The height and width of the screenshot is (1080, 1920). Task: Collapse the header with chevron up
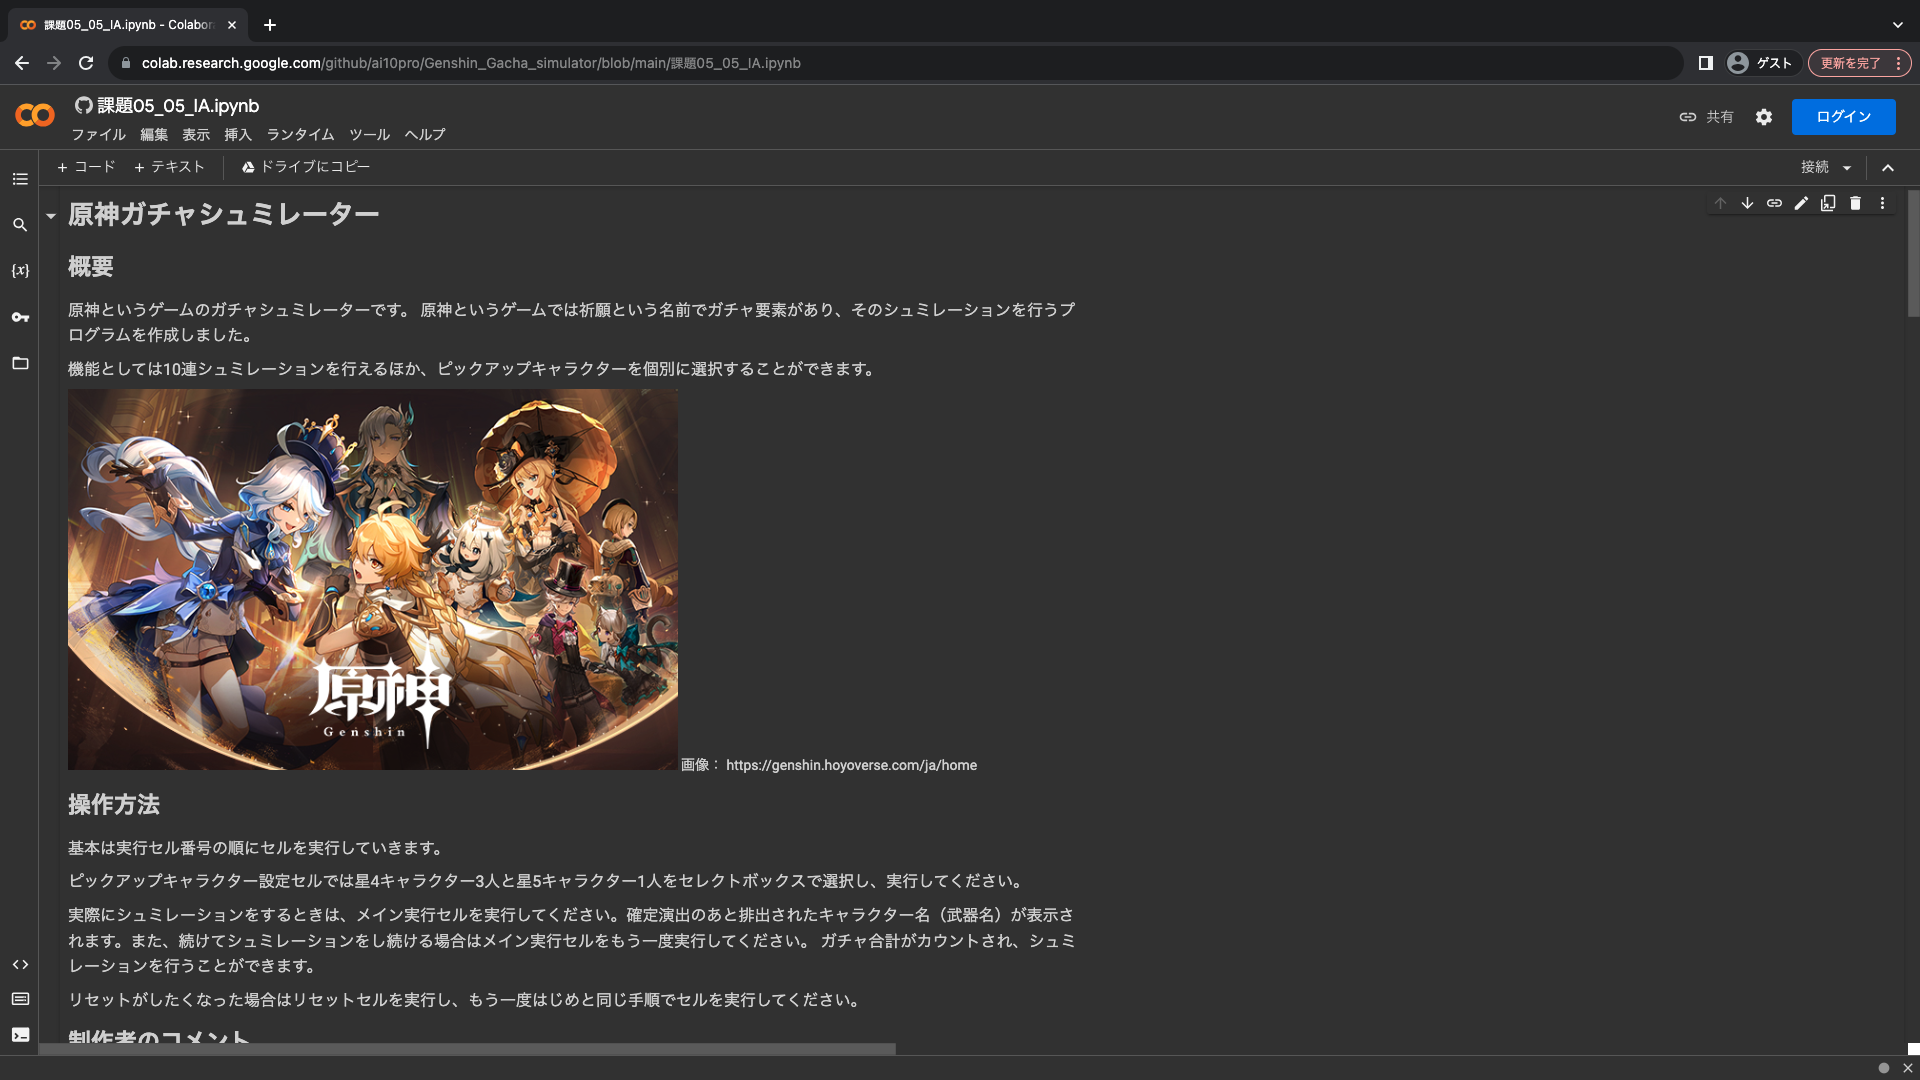pyautogui.click(x=1888, y=168)
